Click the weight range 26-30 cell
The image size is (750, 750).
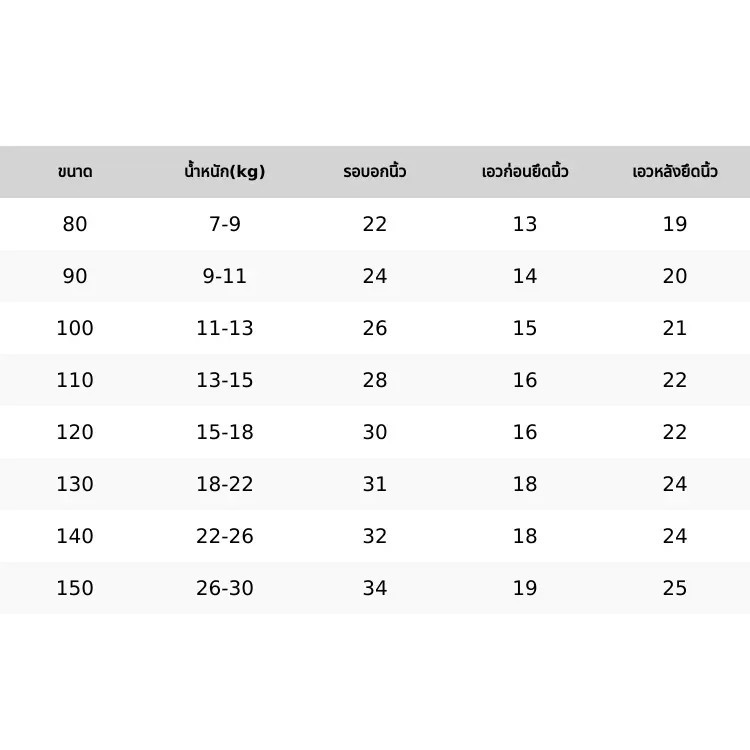(x=225, y=588)
